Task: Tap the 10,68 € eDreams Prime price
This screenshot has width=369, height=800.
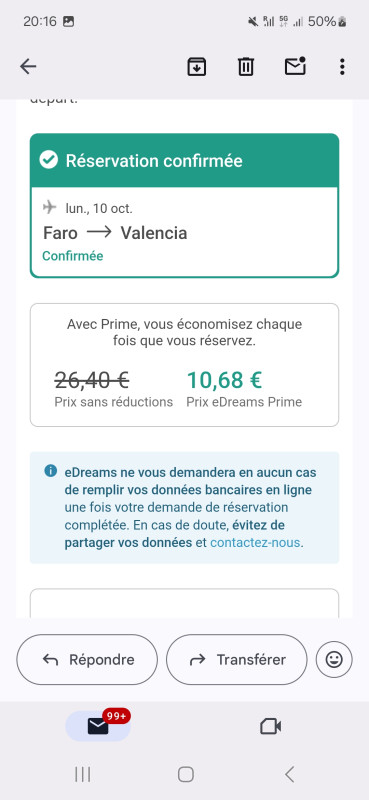Action: (x=224, y=380)
